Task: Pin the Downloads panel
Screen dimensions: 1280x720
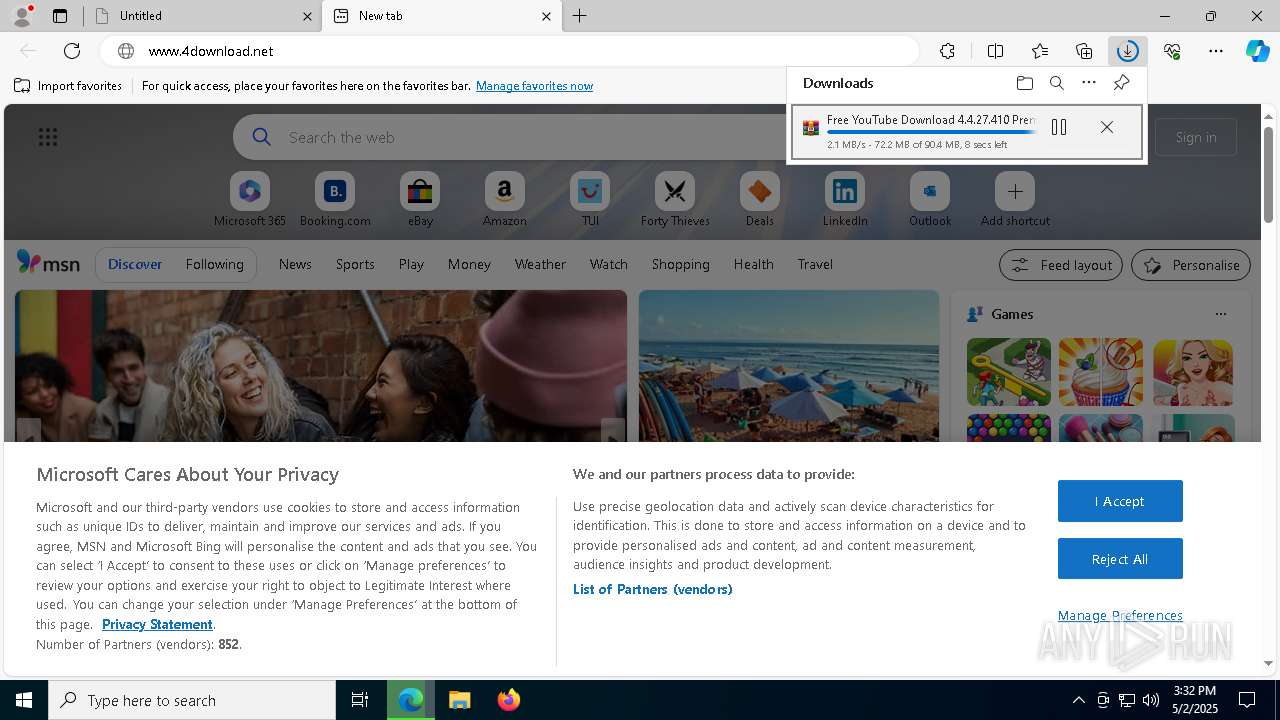Action: pyautogui.click(x=1121, y=83)
